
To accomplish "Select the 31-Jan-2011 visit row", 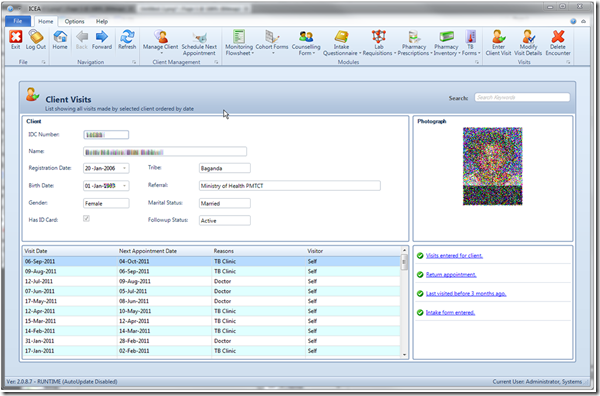I will (x=212, y=341).
